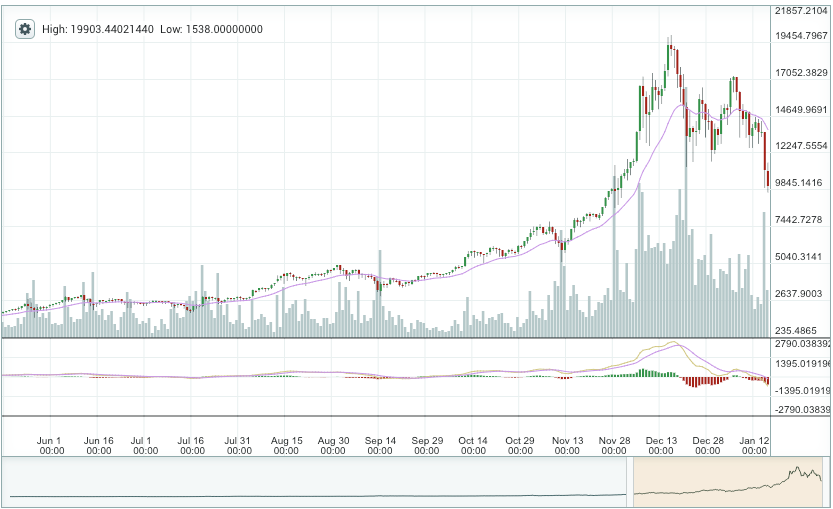Click the 14649.9691 price axis label

801,110
